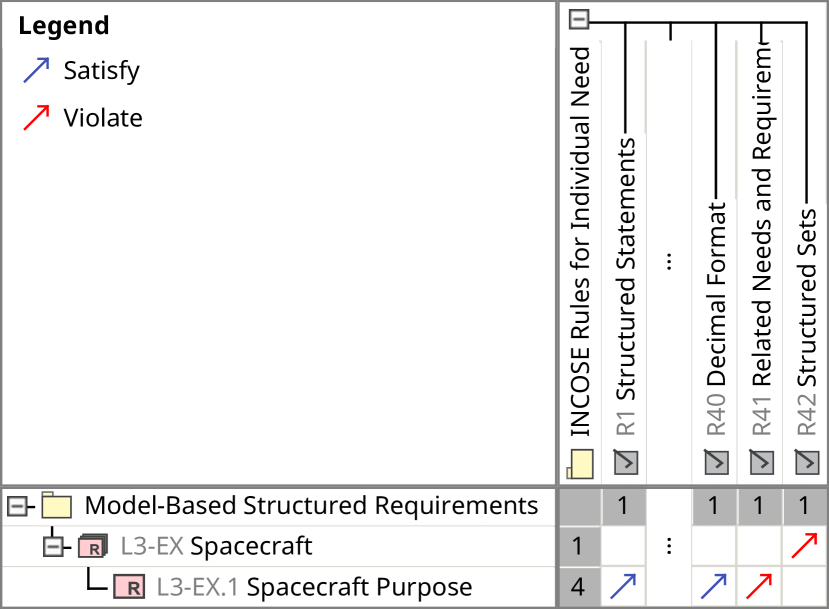
Task: Click the L3-EX Spacecraft requirement icon
Action: 92,547
